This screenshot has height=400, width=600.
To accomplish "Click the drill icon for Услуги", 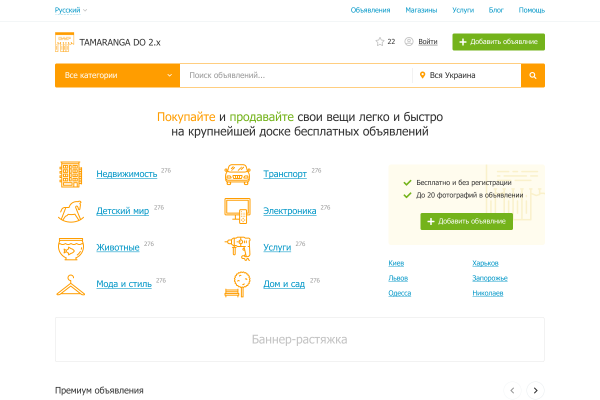I will click(237, 247).
